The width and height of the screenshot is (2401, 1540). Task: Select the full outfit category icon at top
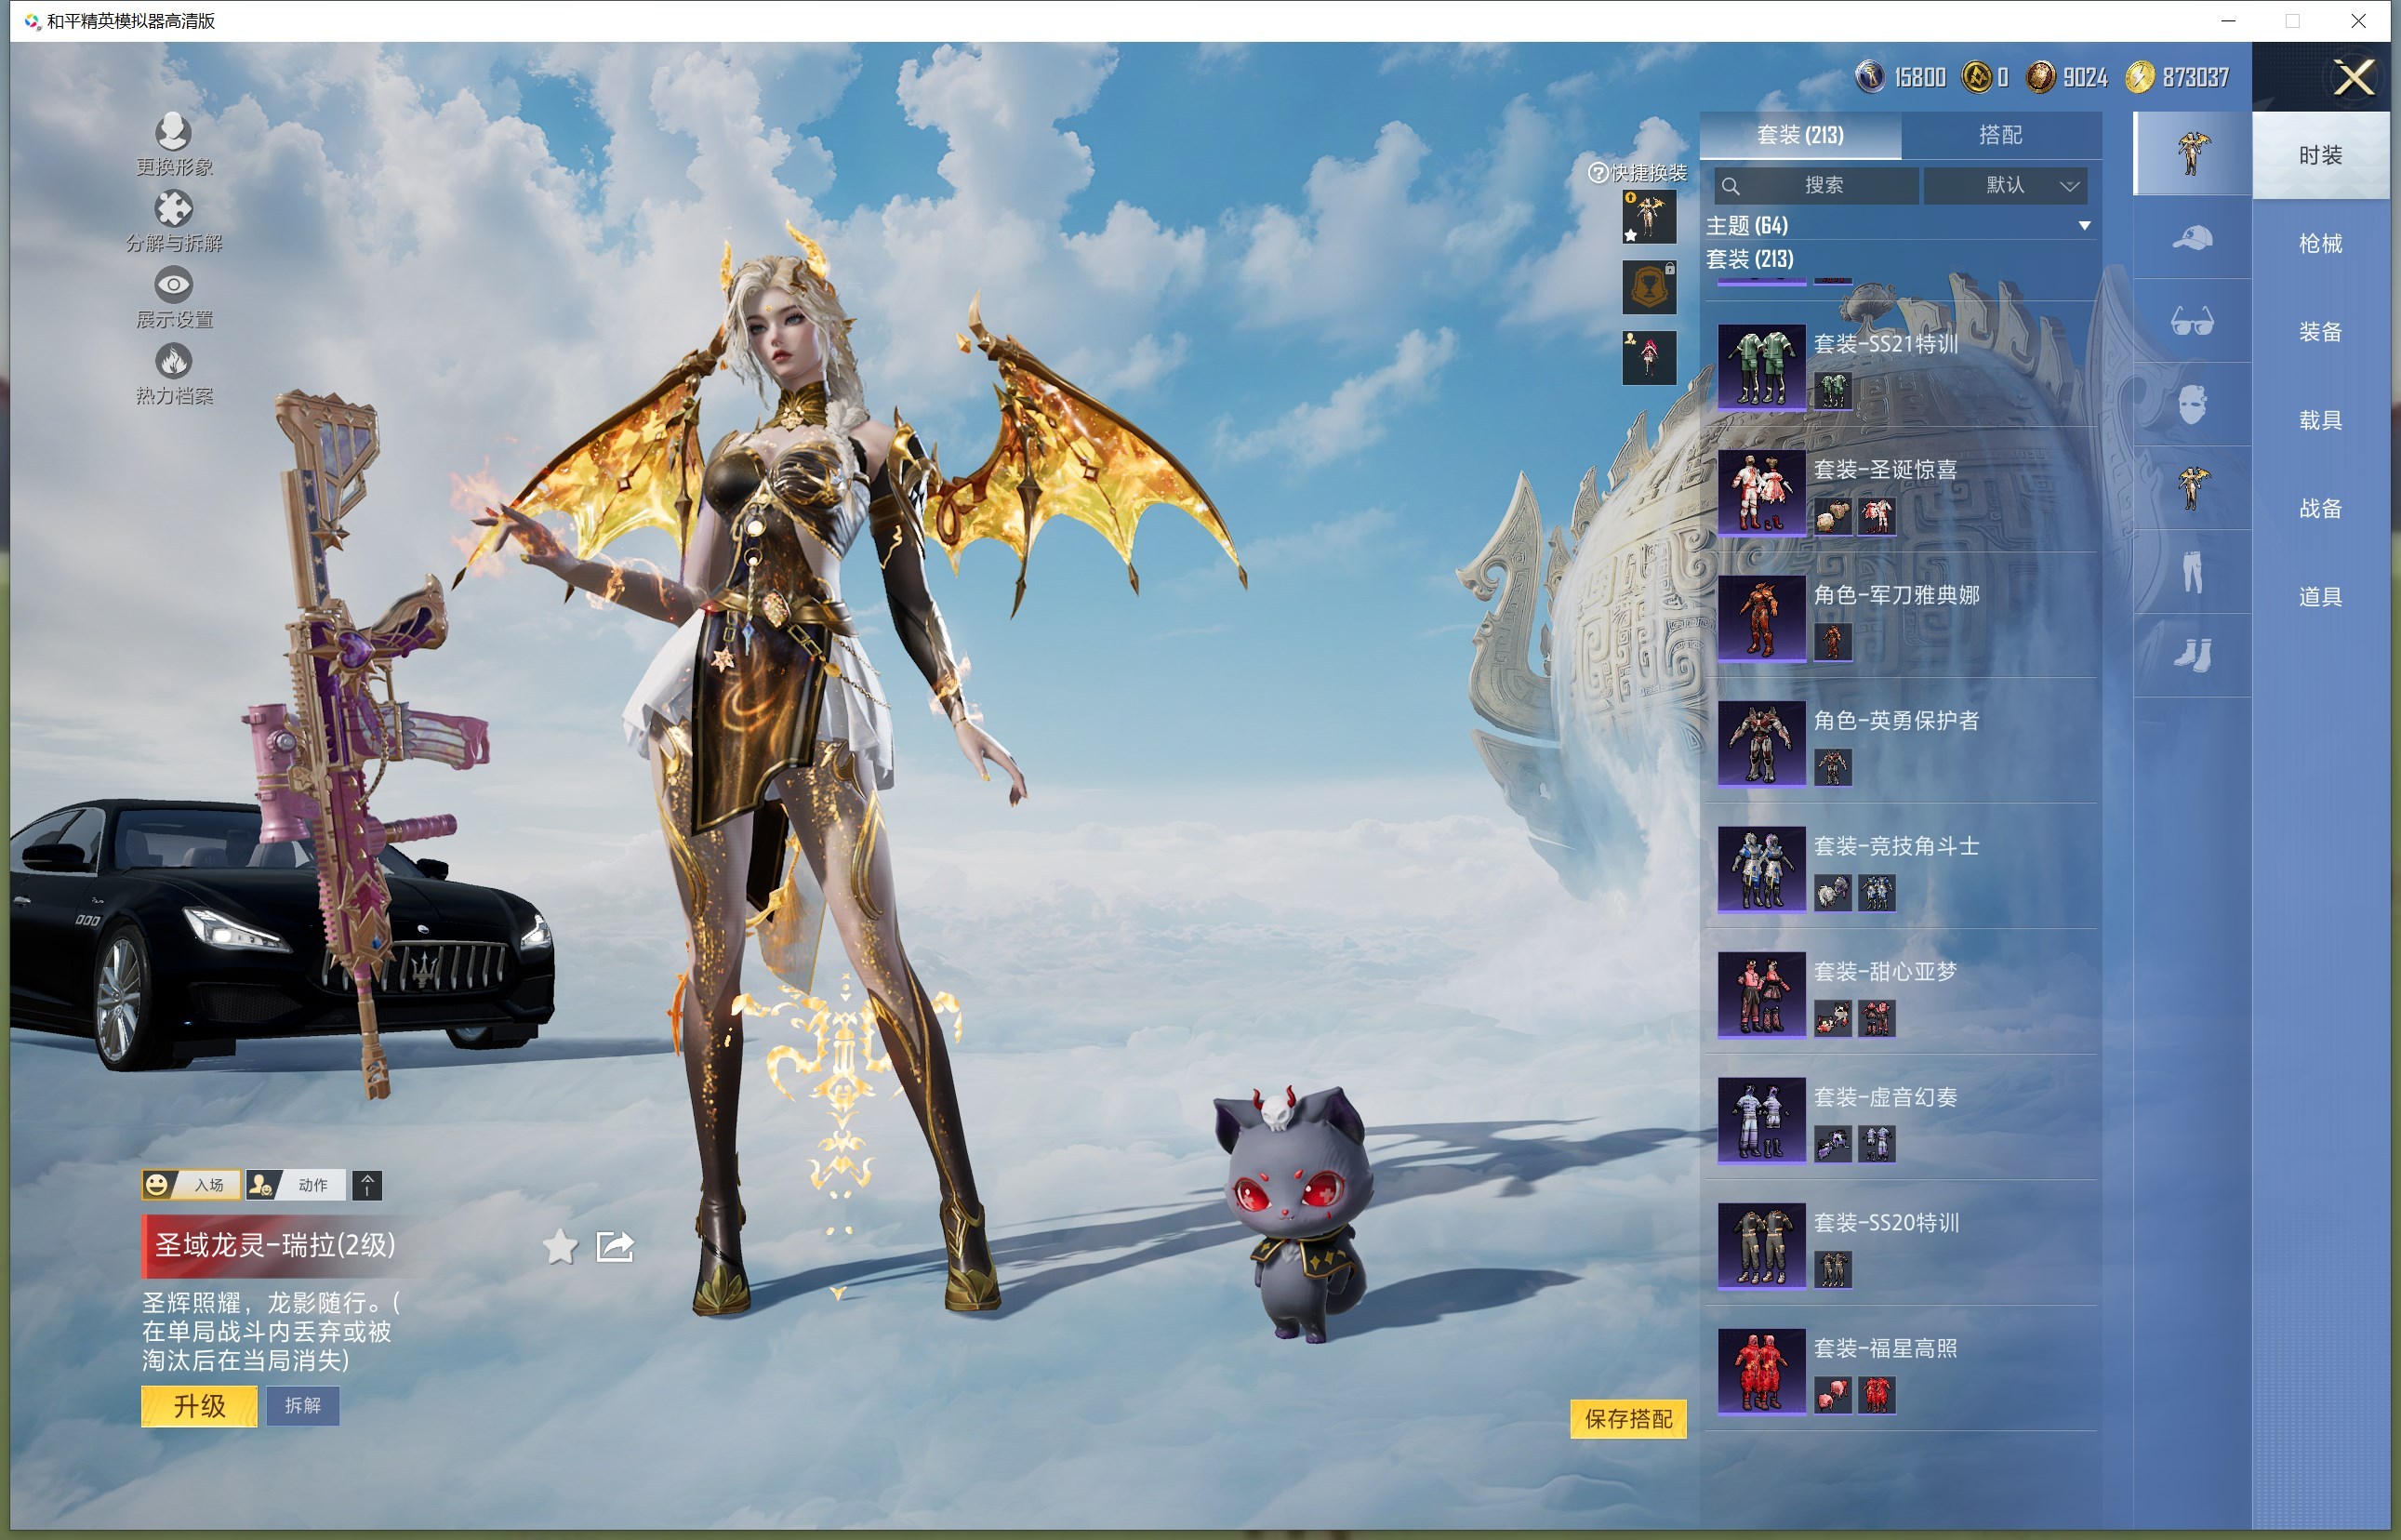pos(2192,153)
